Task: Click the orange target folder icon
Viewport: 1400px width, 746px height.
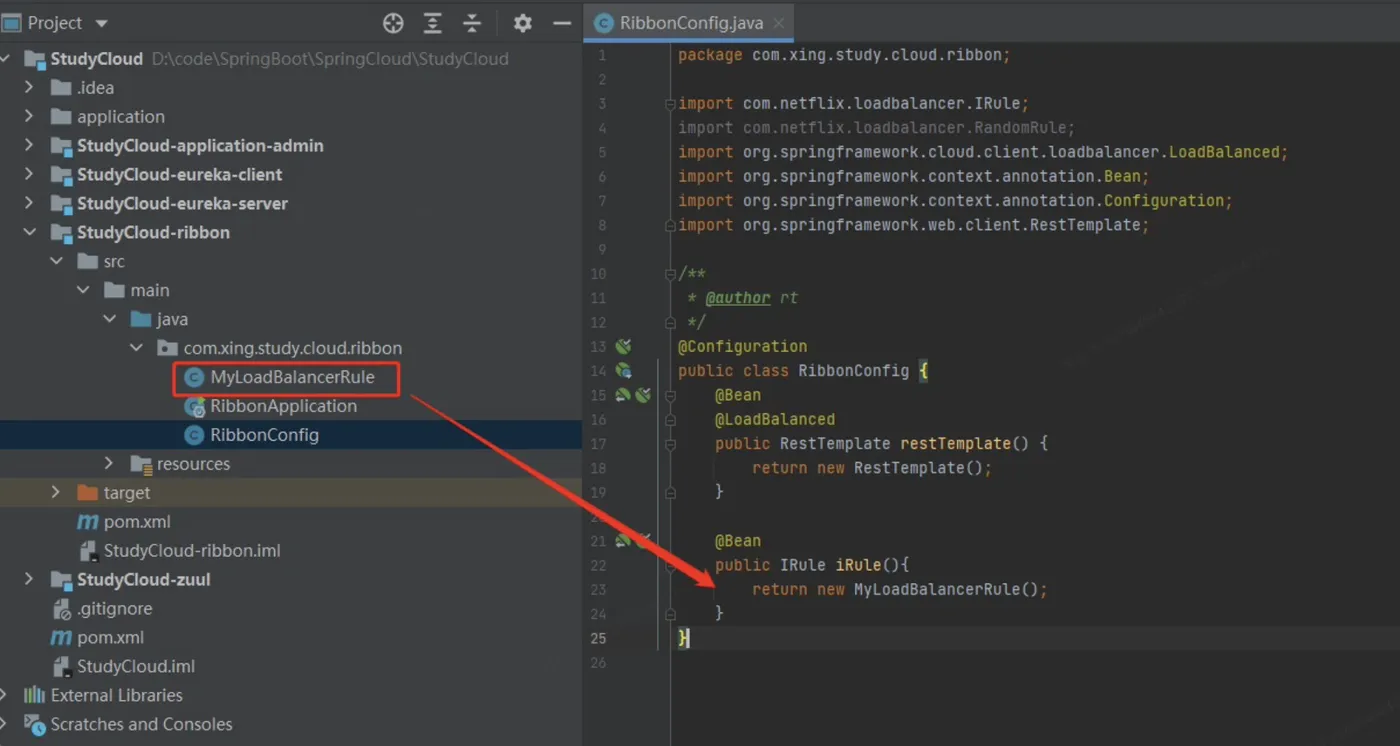Action: 88,493
